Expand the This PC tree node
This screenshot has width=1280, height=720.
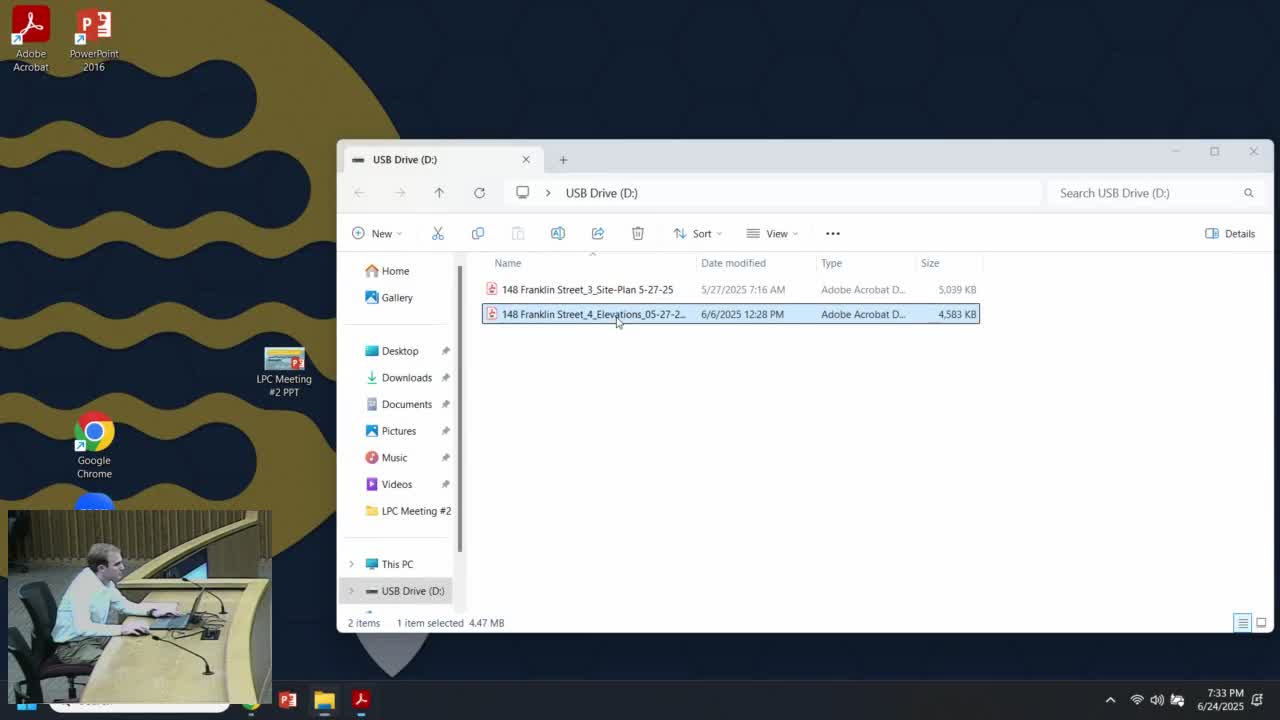[x=351, y=564]
